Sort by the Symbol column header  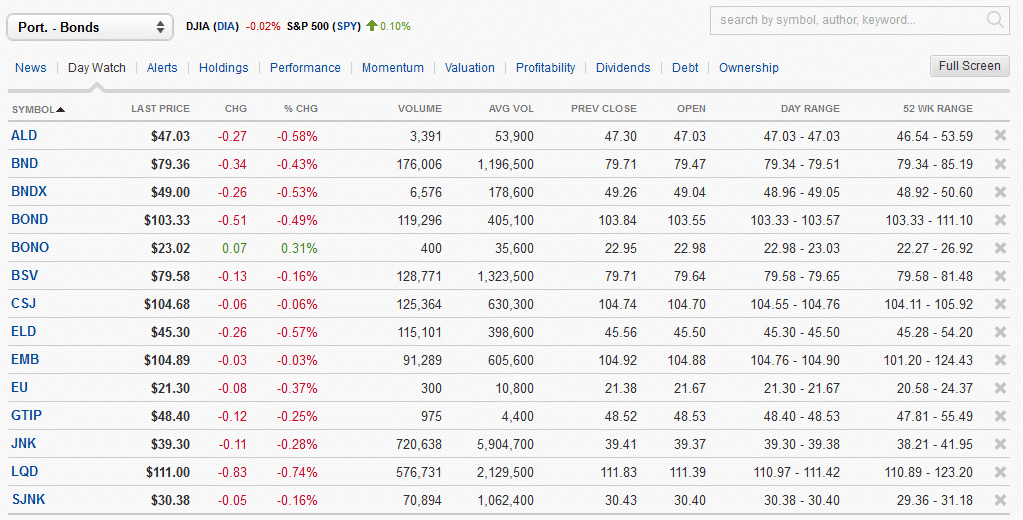click(x=38, y=109)
